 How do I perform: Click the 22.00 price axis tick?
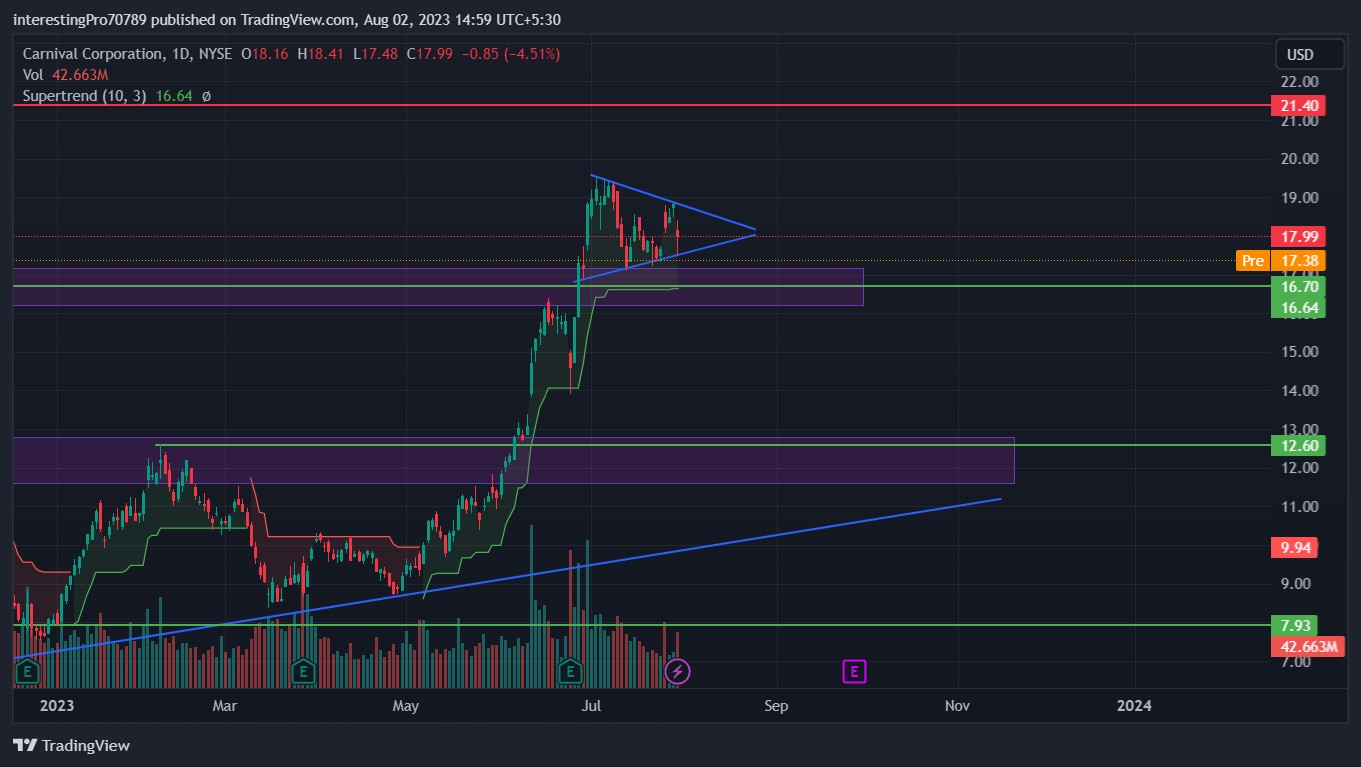(x=1299, y=82)
